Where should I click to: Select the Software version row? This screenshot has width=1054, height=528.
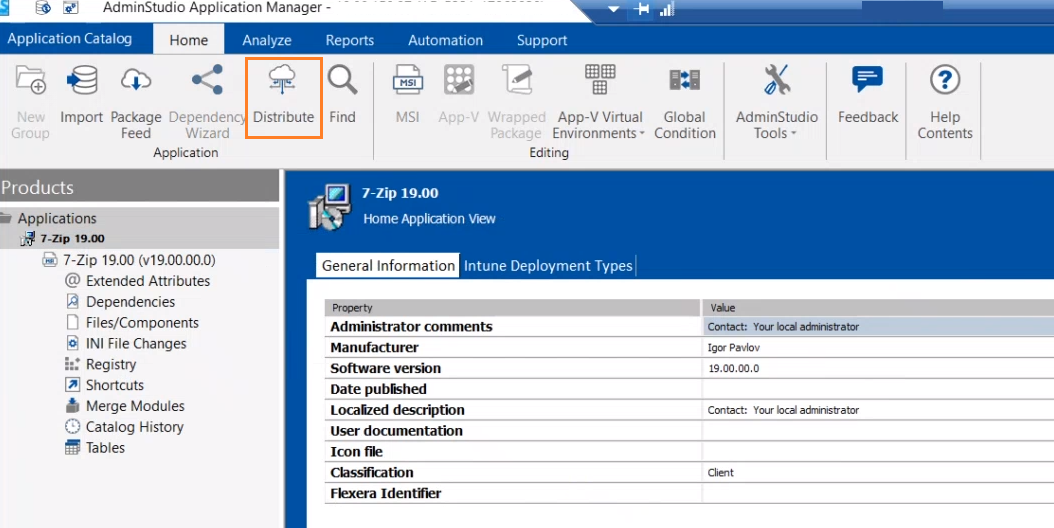pos(689,369)
